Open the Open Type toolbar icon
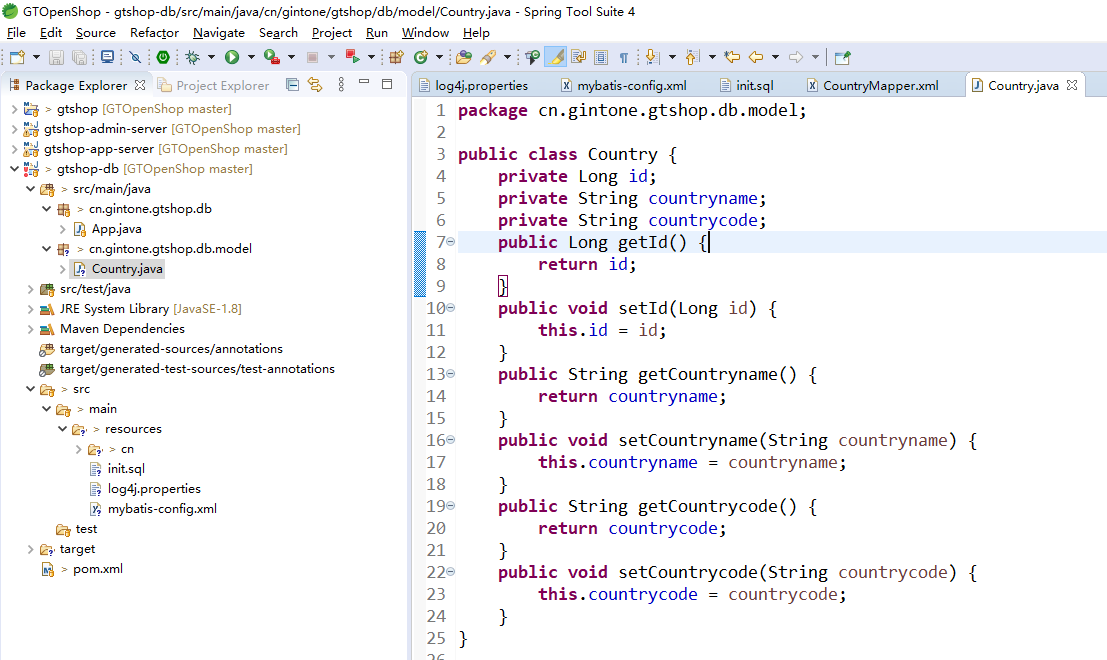Image resolution: width=1107 pixels, height=660 pixels. click(x=463, y=58)
